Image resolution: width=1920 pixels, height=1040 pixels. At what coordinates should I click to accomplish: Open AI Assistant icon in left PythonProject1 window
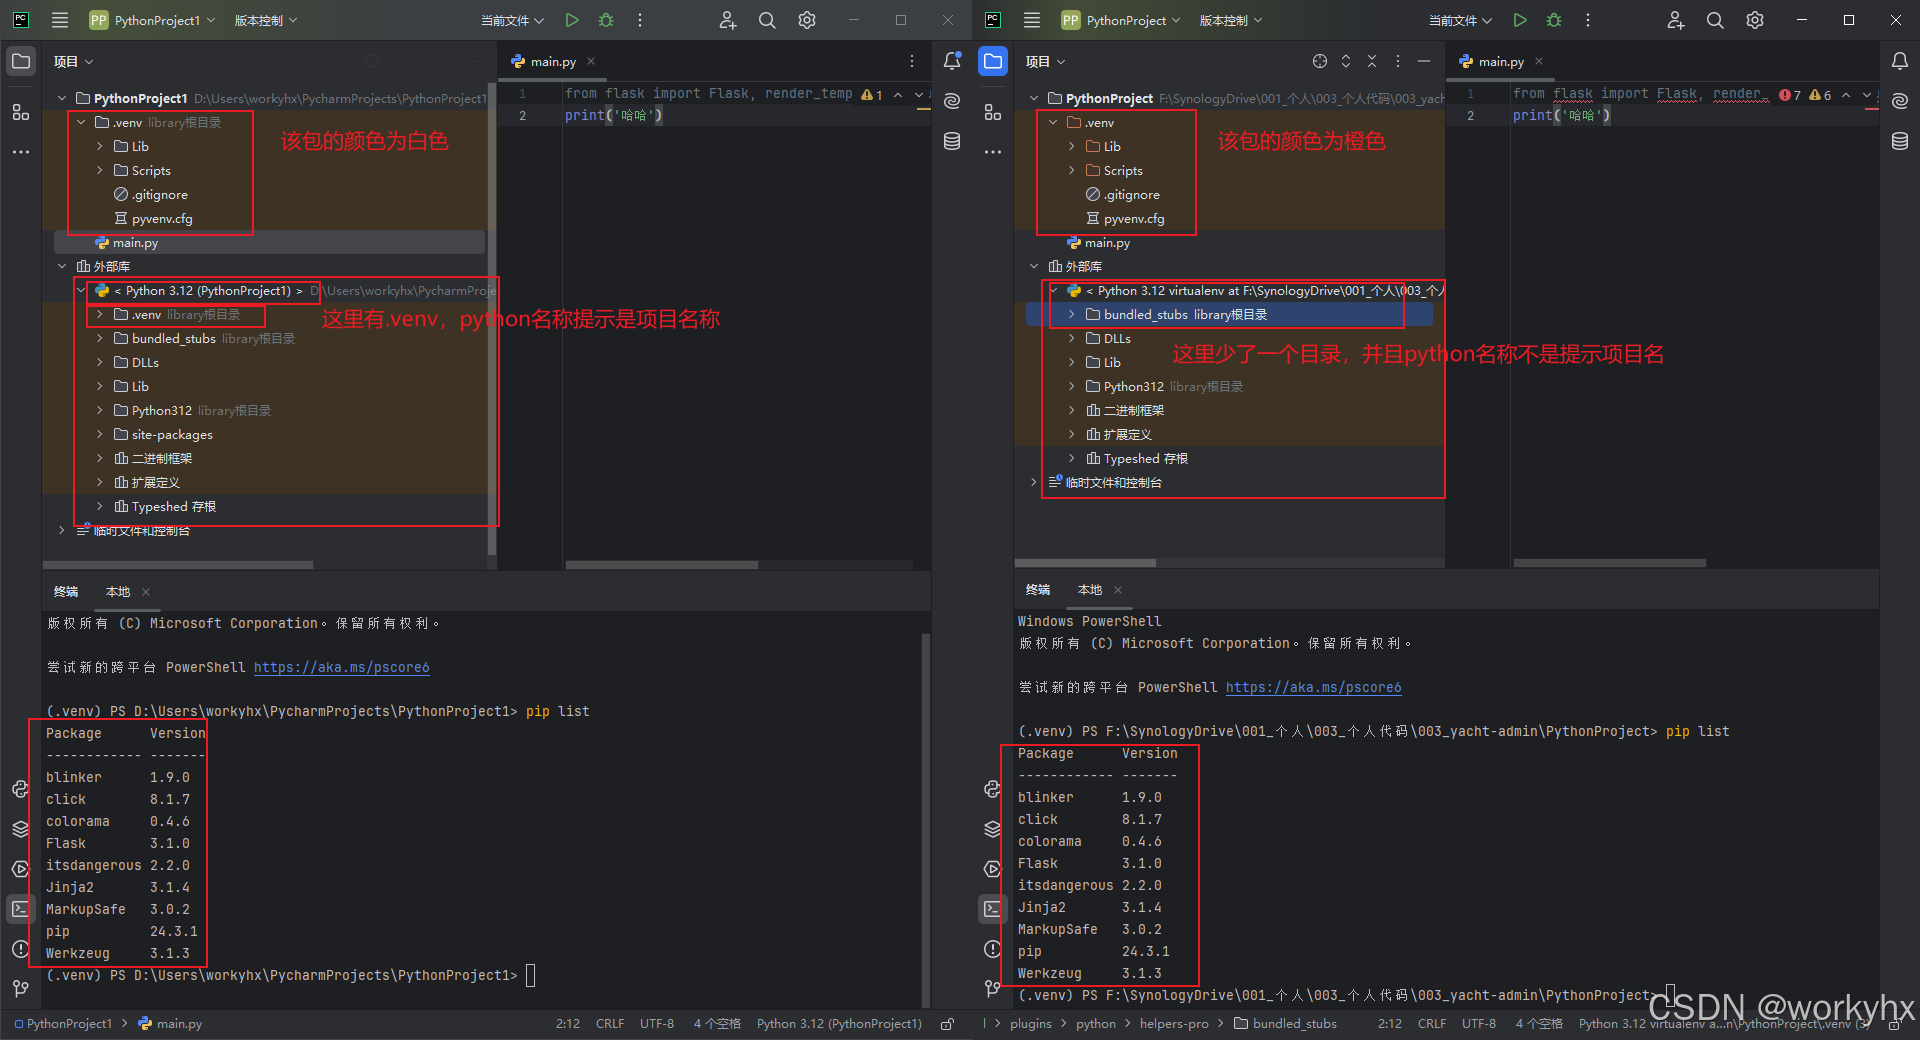(x=952, y=101)
